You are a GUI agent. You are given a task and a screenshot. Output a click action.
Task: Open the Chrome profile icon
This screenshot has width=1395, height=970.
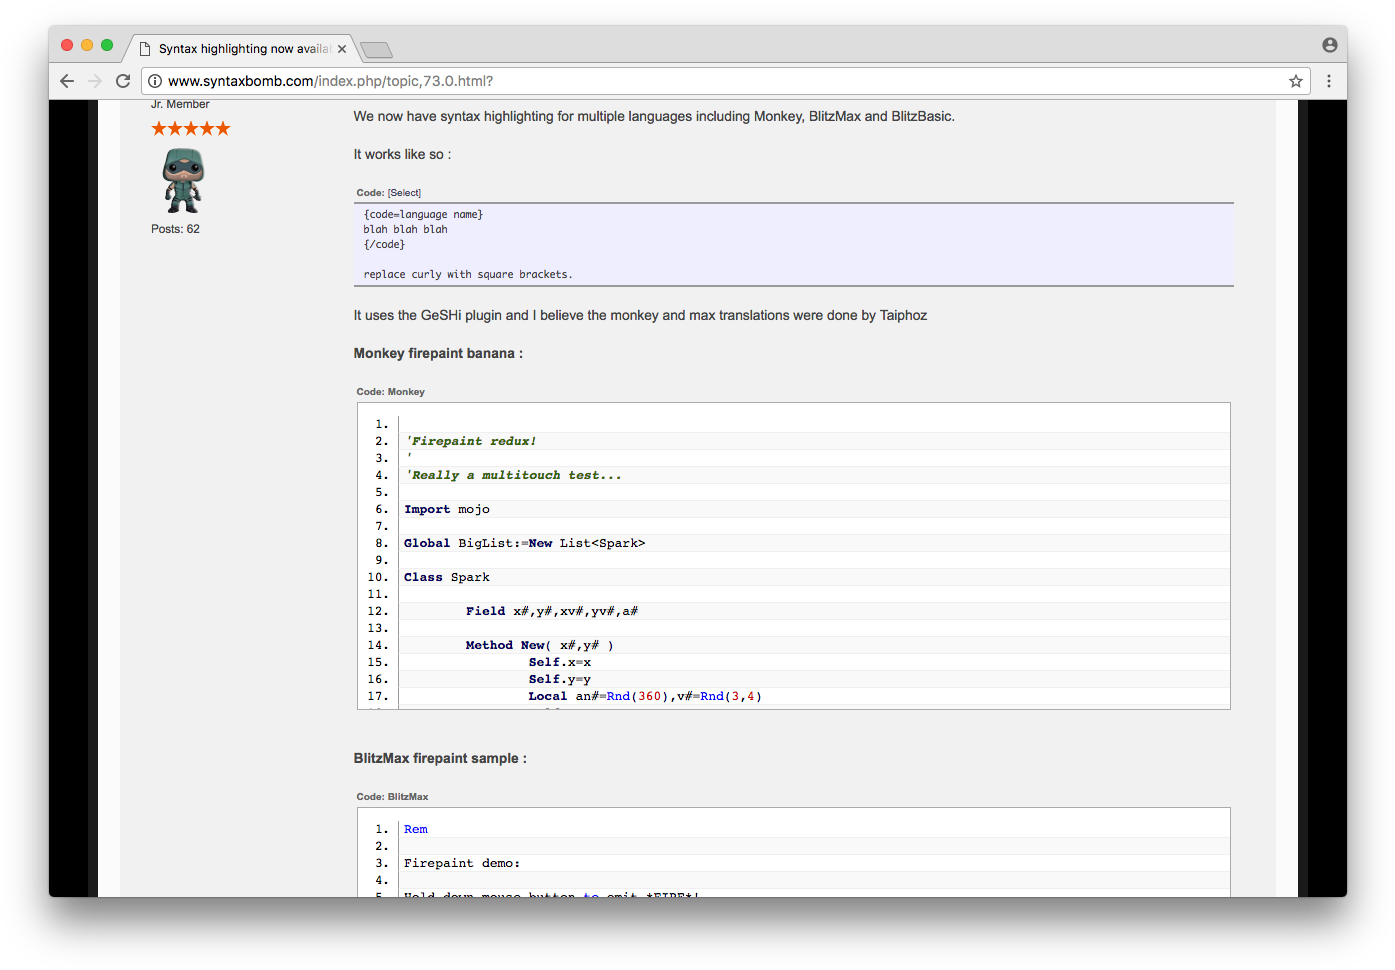click(x=1330, y=45)
